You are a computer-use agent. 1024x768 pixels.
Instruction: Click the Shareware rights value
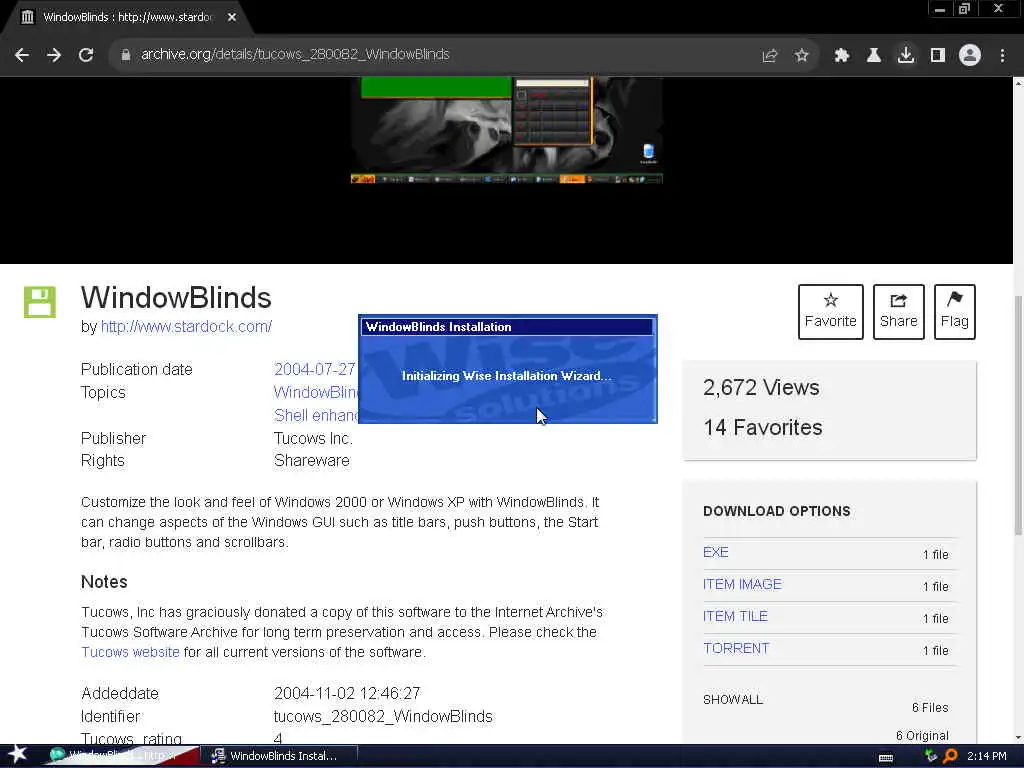(312, 460)
